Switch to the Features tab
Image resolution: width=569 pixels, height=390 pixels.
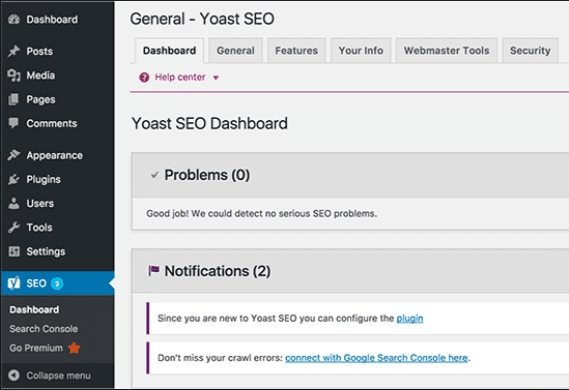[296, 50]
